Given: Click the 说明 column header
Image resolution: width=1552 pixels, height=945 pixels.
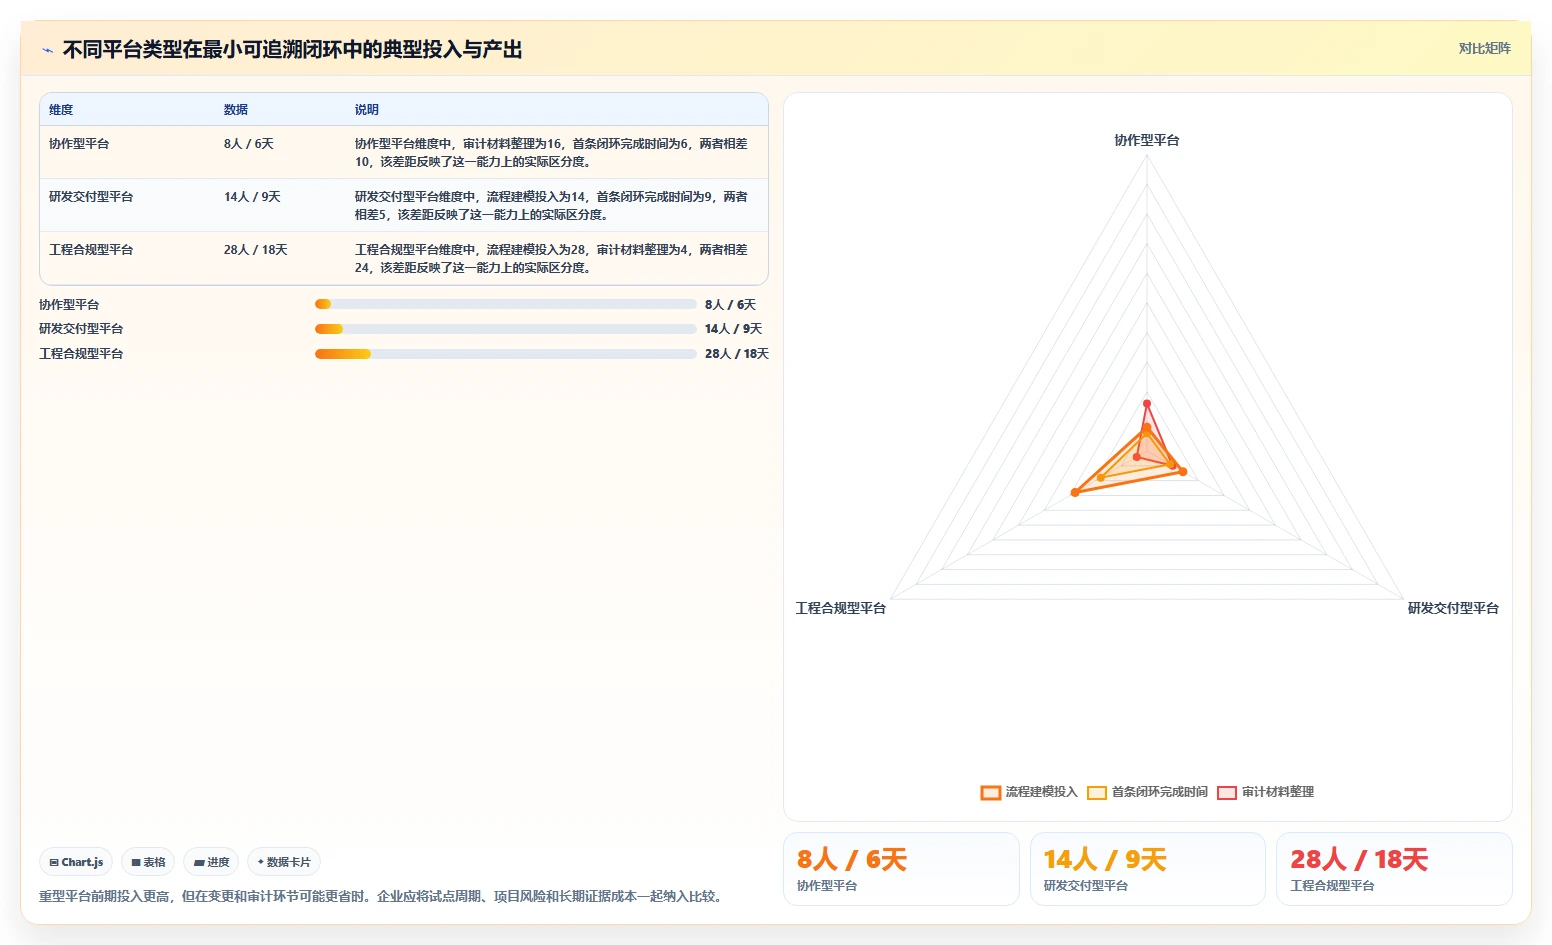Looking at the screenshot, I should point(367,110).
